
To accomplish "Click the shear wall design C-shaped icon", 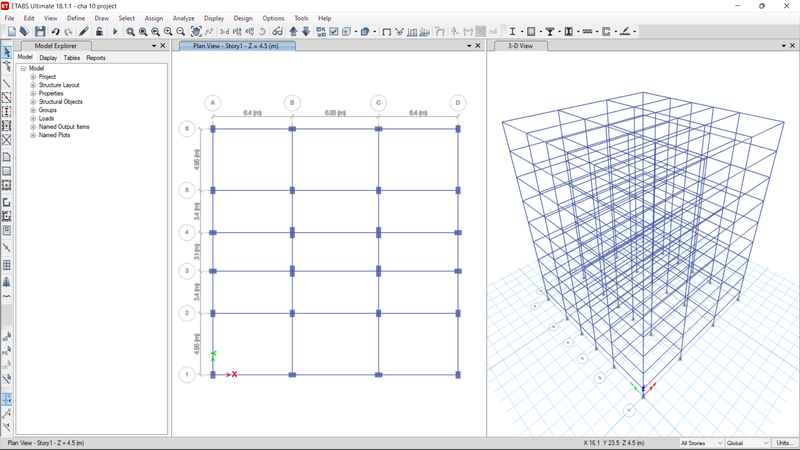I will click(606, 32).
